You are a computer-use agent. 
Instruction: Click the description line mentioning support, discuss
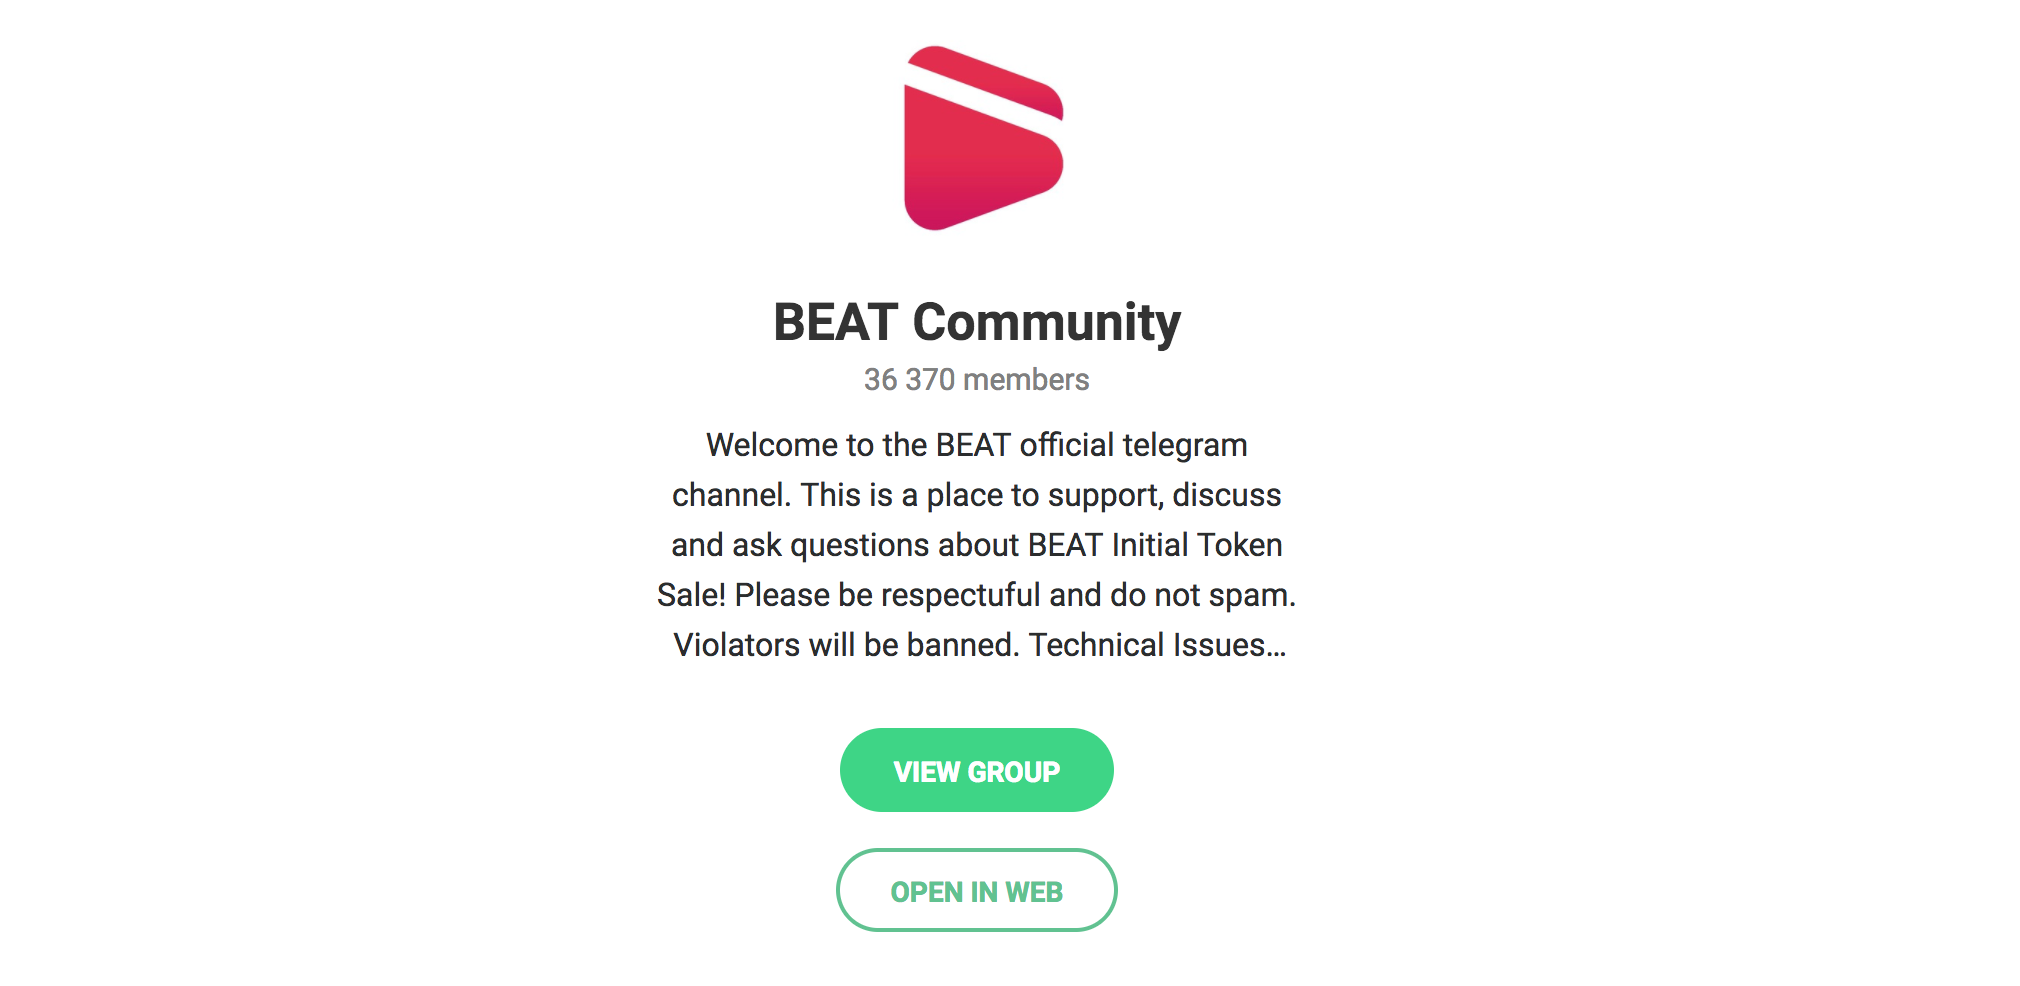(x=977, y=495)
